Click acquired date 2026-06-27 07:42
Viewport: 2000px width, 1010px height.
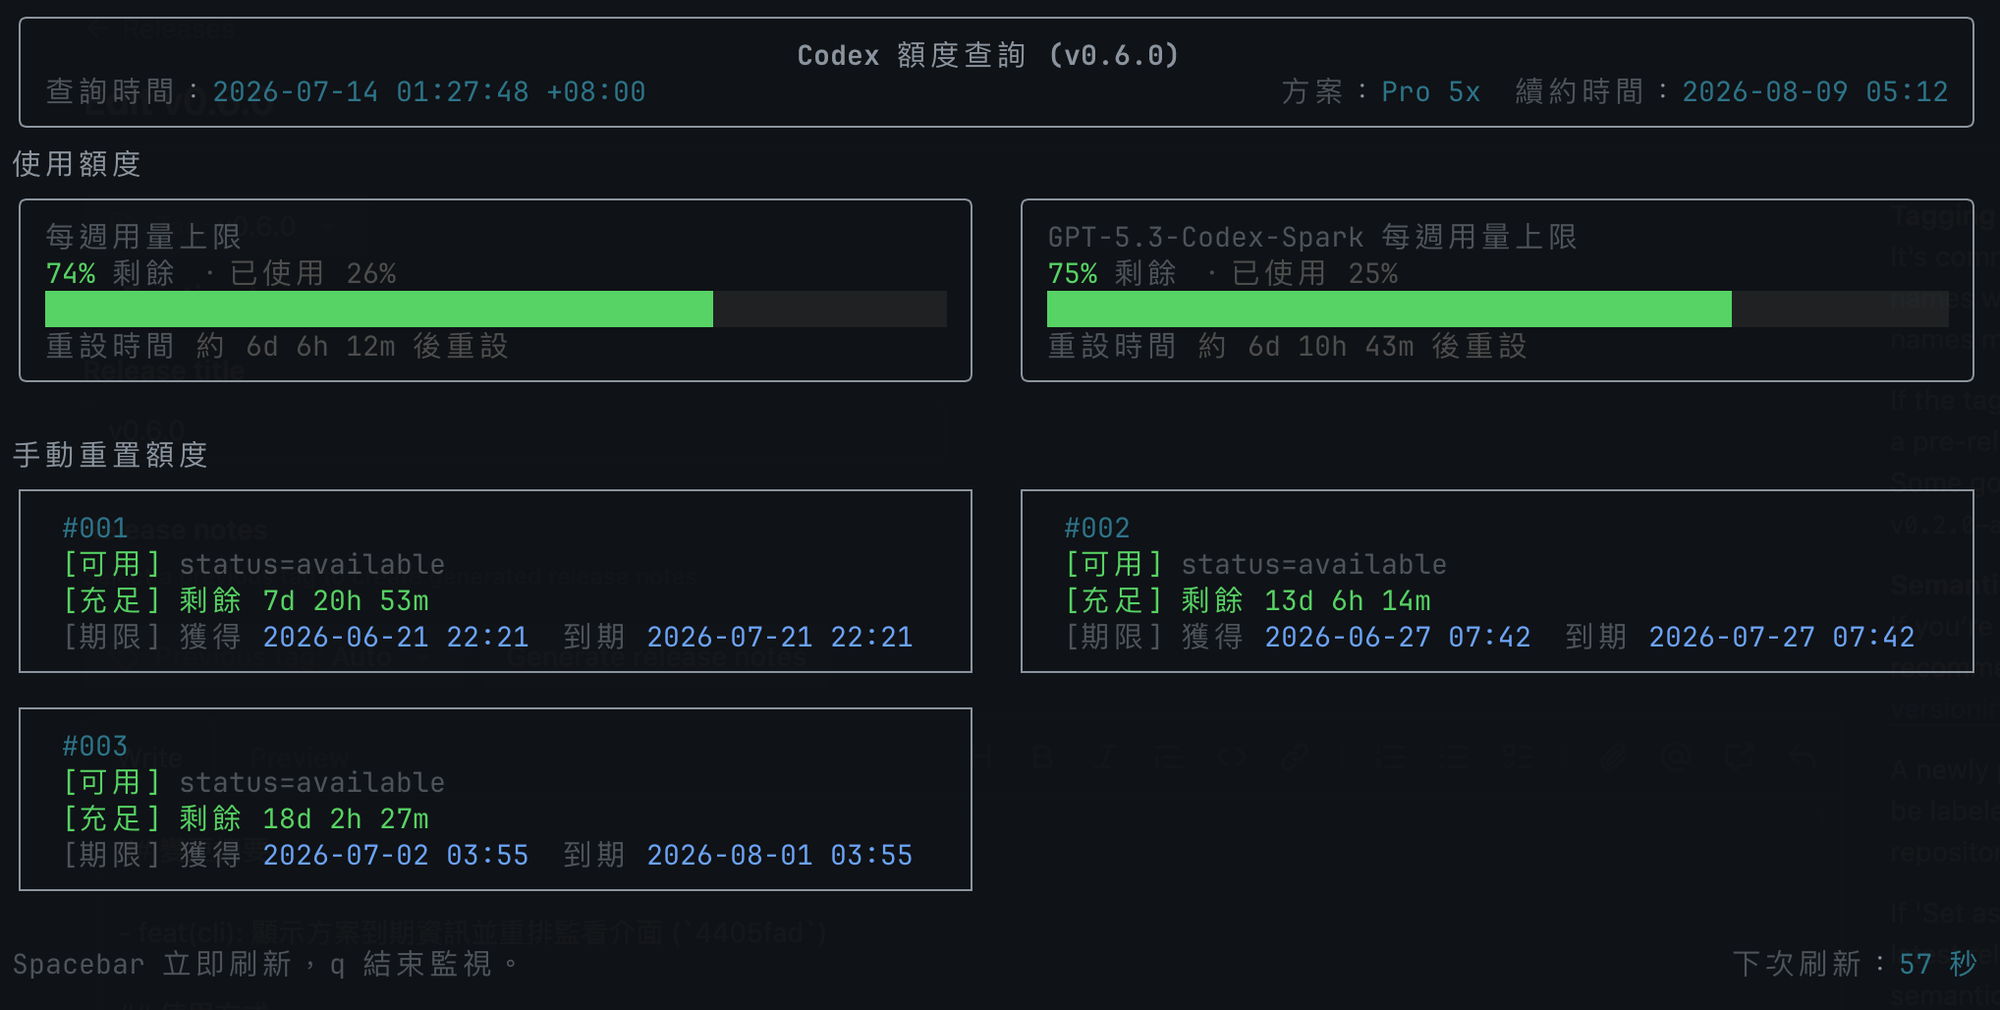click(x=1398, y=637)
